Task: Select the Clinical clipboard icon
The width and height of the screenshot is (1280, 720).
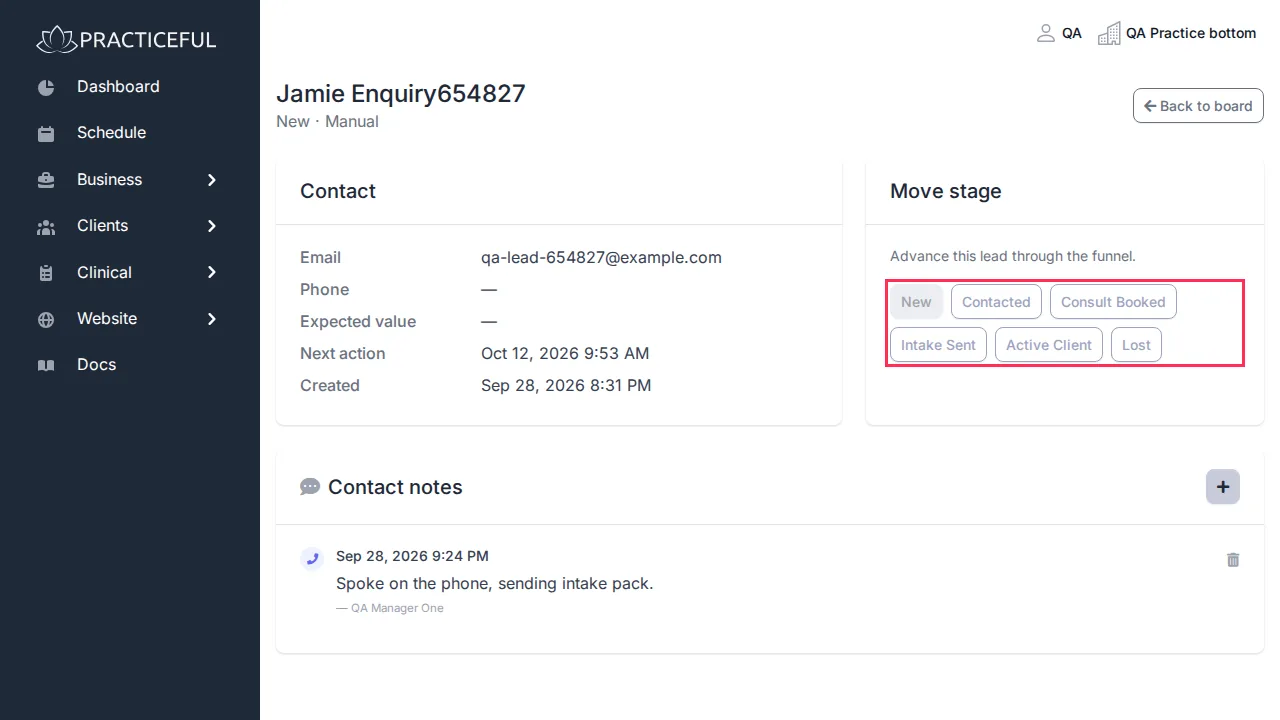Action: pos(46,273)
